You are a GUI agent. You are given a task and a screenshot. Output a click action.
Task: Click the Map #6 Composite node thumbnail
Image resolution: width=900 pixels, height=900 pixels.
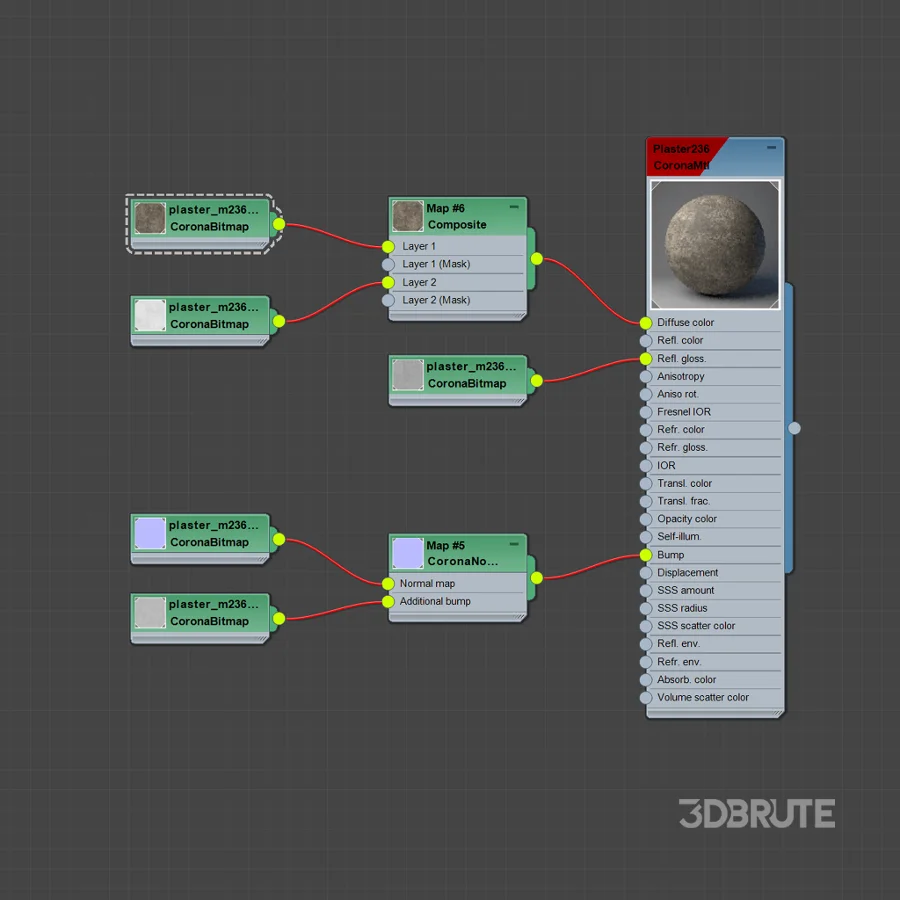point(408,216)
